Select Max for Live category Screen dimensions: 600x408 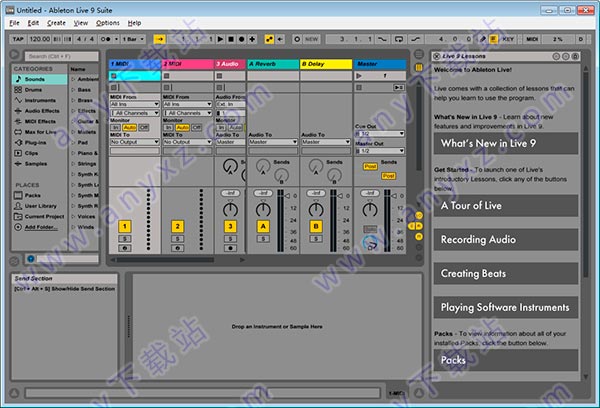pos(39,132)
